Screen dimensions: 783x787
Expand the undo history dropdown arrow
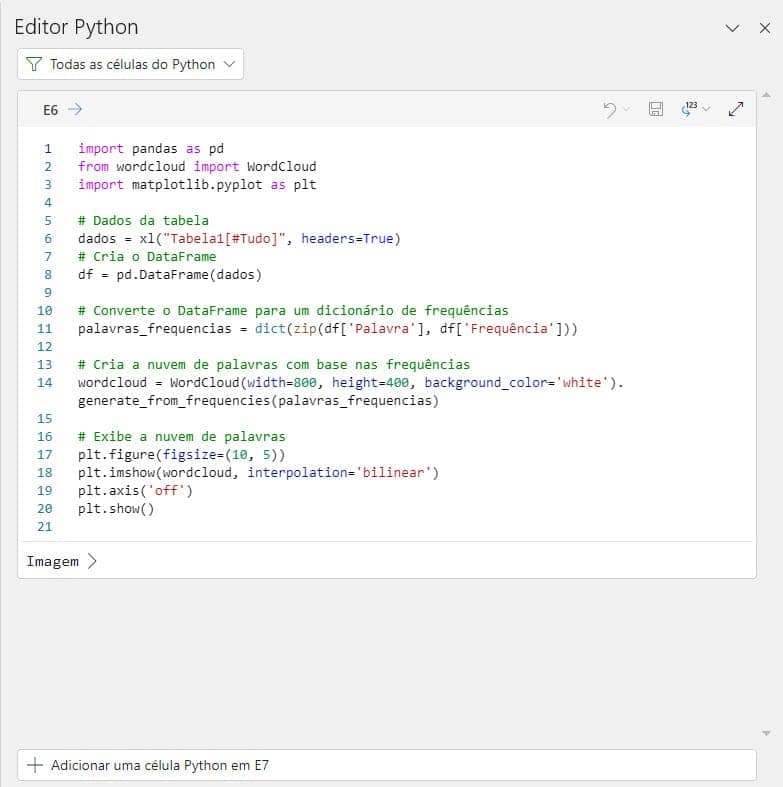point(626,110)
